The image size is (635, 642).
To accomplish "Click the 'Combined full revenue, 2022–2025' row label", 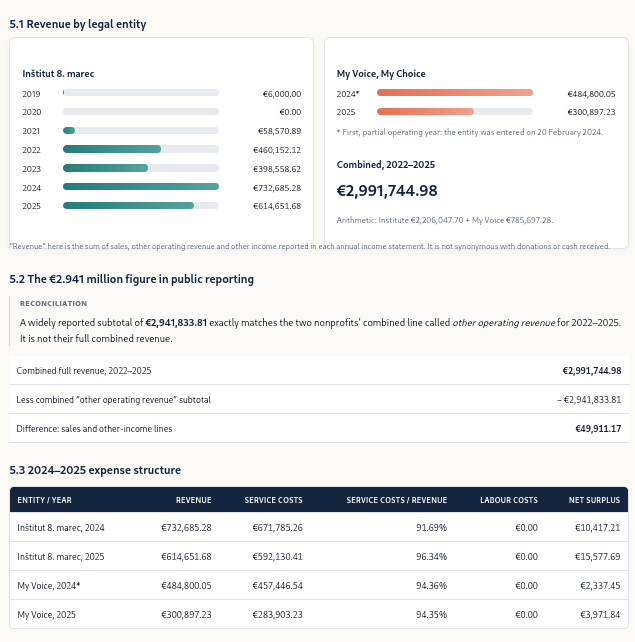I will (x=84, y=371).
